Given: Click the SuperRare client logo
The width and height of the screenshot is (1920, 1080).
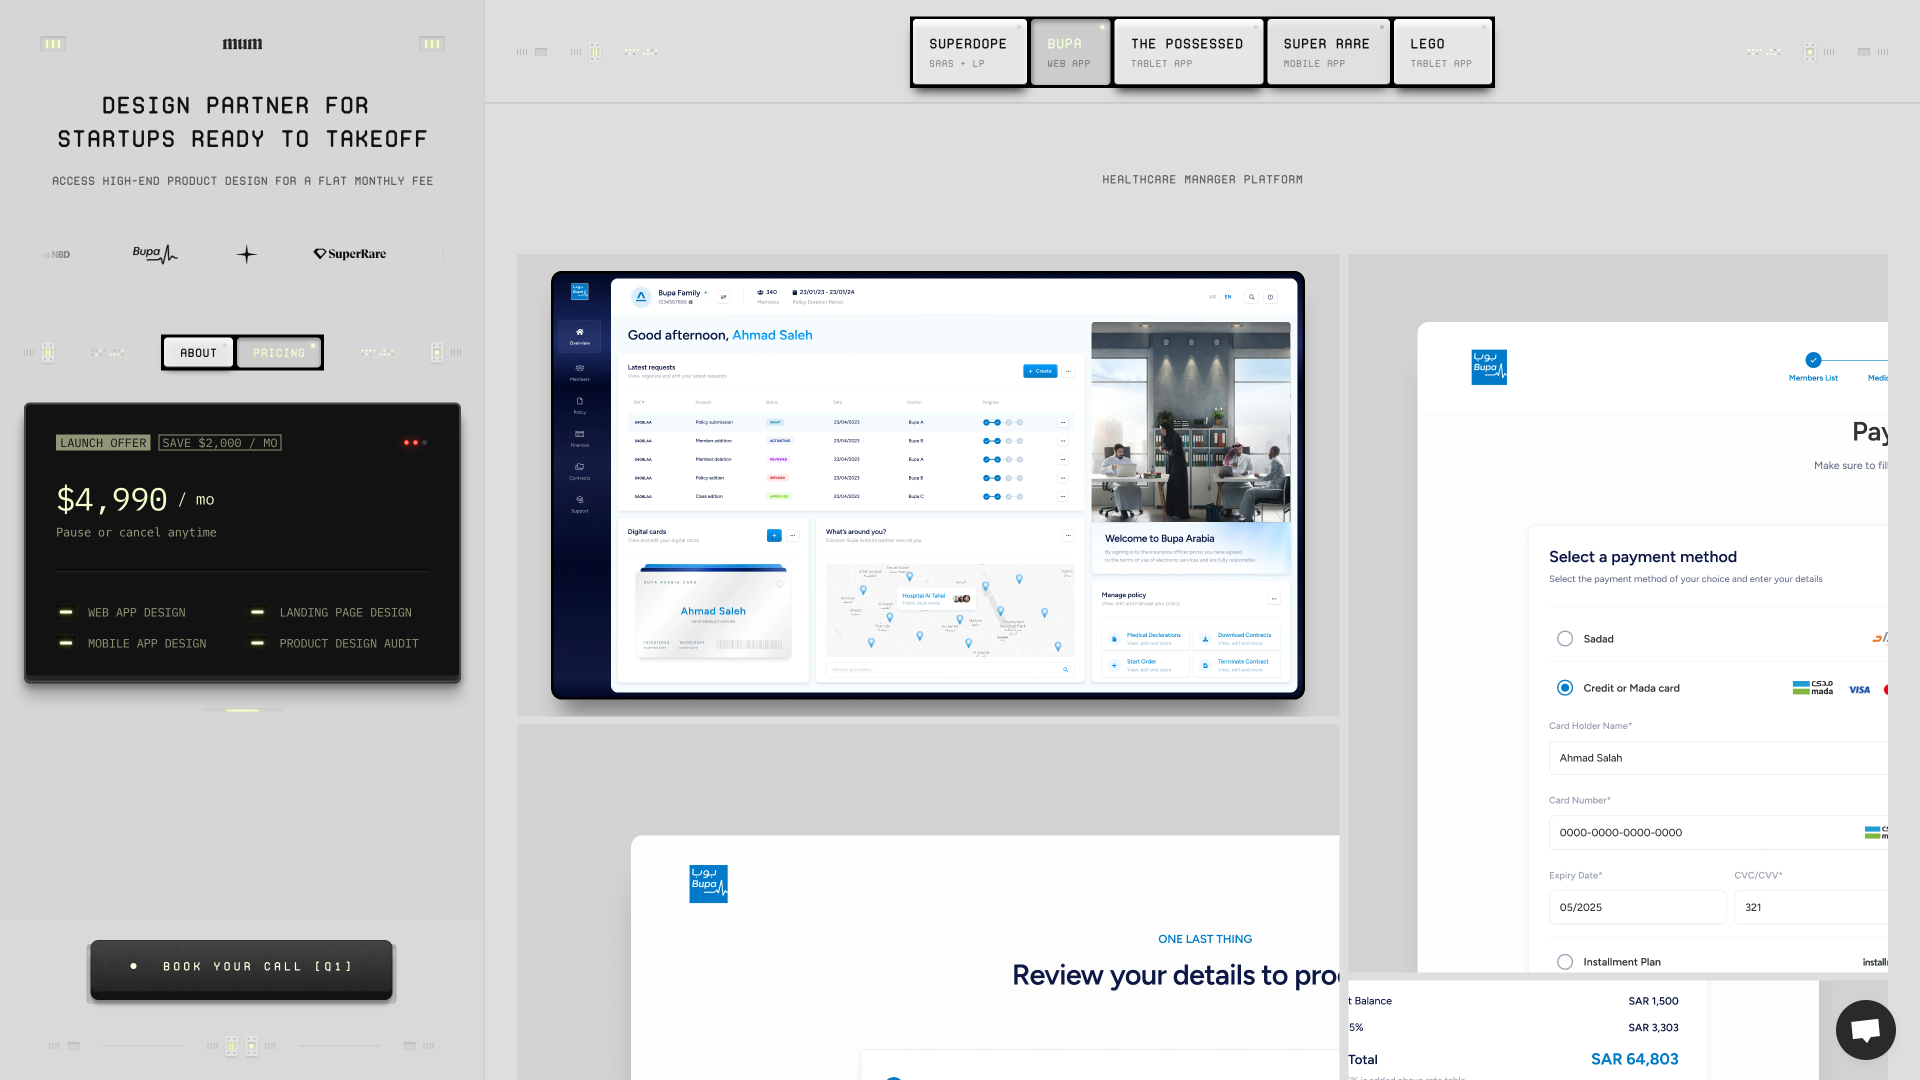Looking at the screenshot, I should (x=349, y=254).
